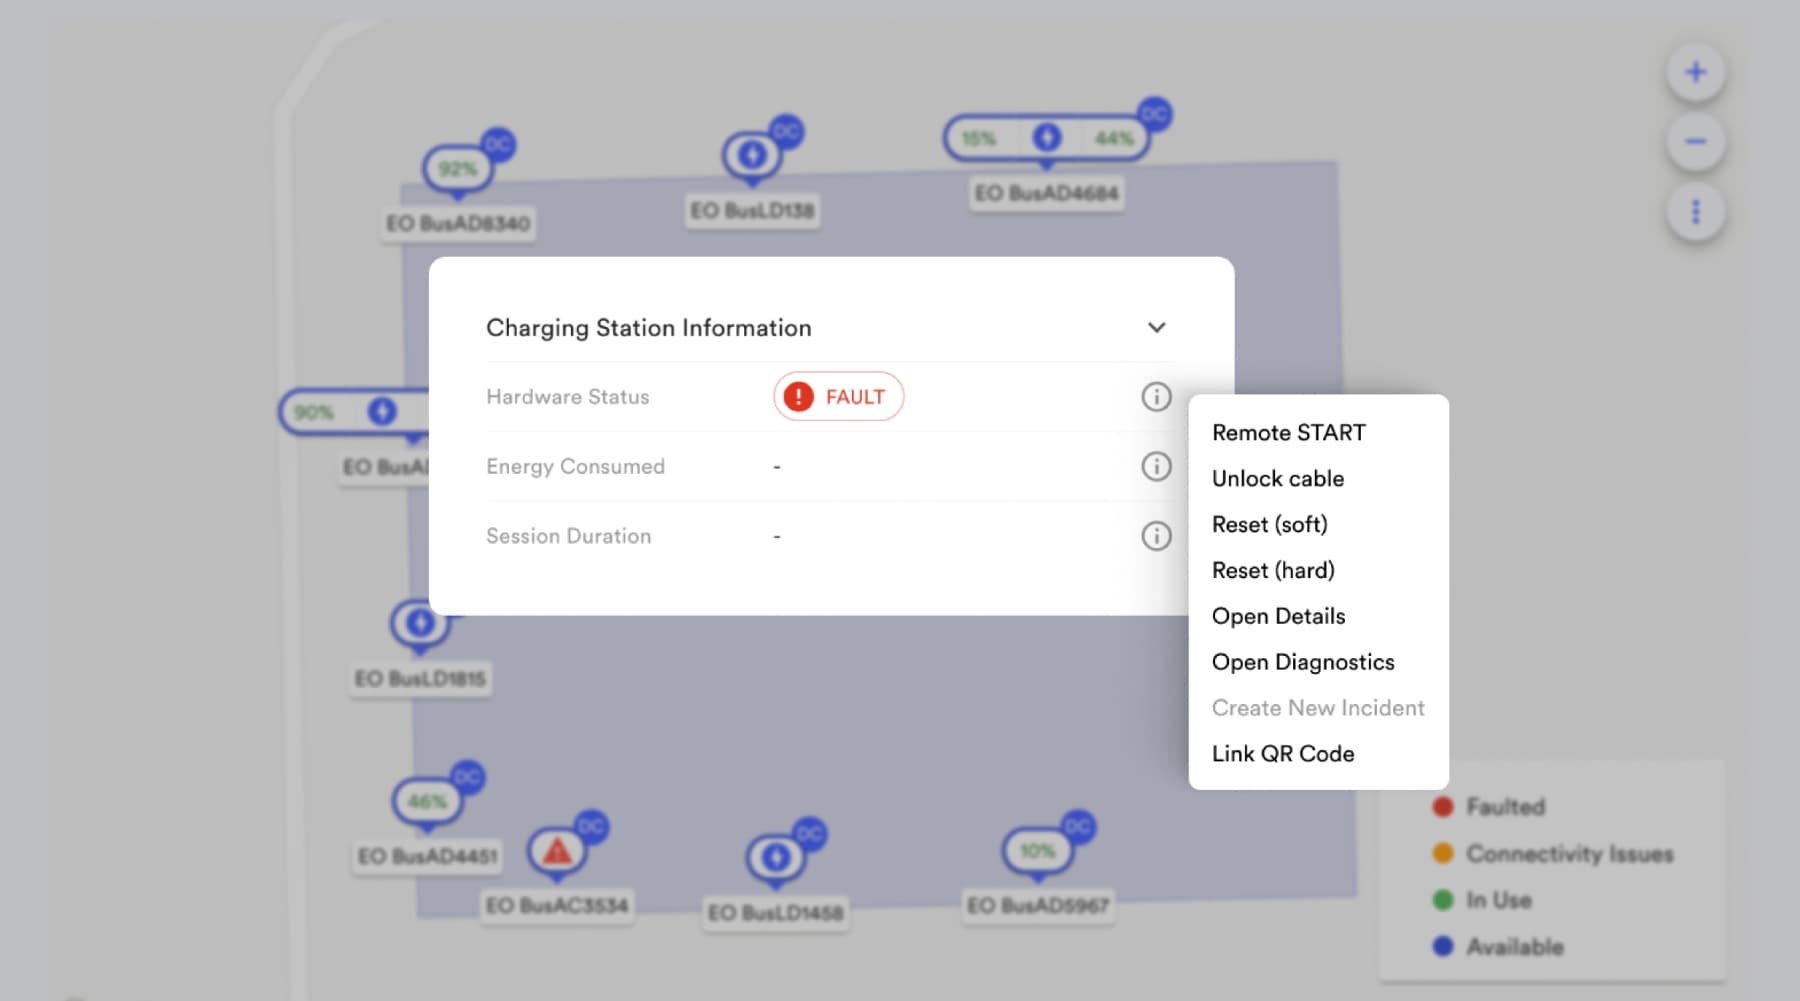
Task: Click the EO BusAD8340 station name label
Action: pos(458,223)
